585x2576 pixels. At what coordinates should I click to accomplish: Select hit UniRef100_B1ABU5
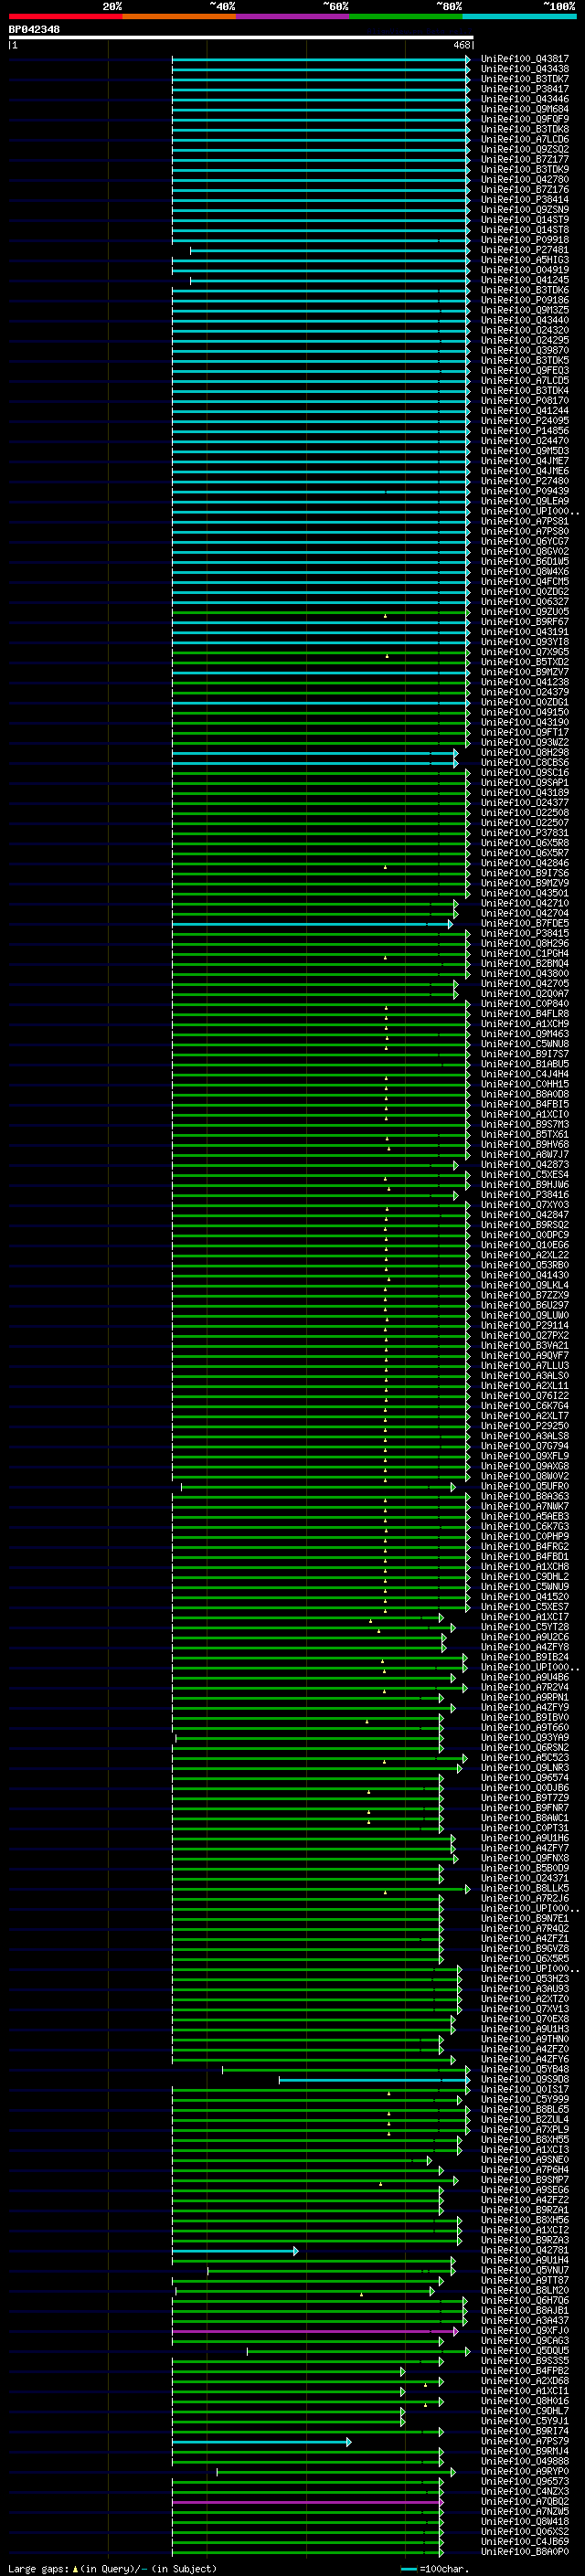point(524,1064)
